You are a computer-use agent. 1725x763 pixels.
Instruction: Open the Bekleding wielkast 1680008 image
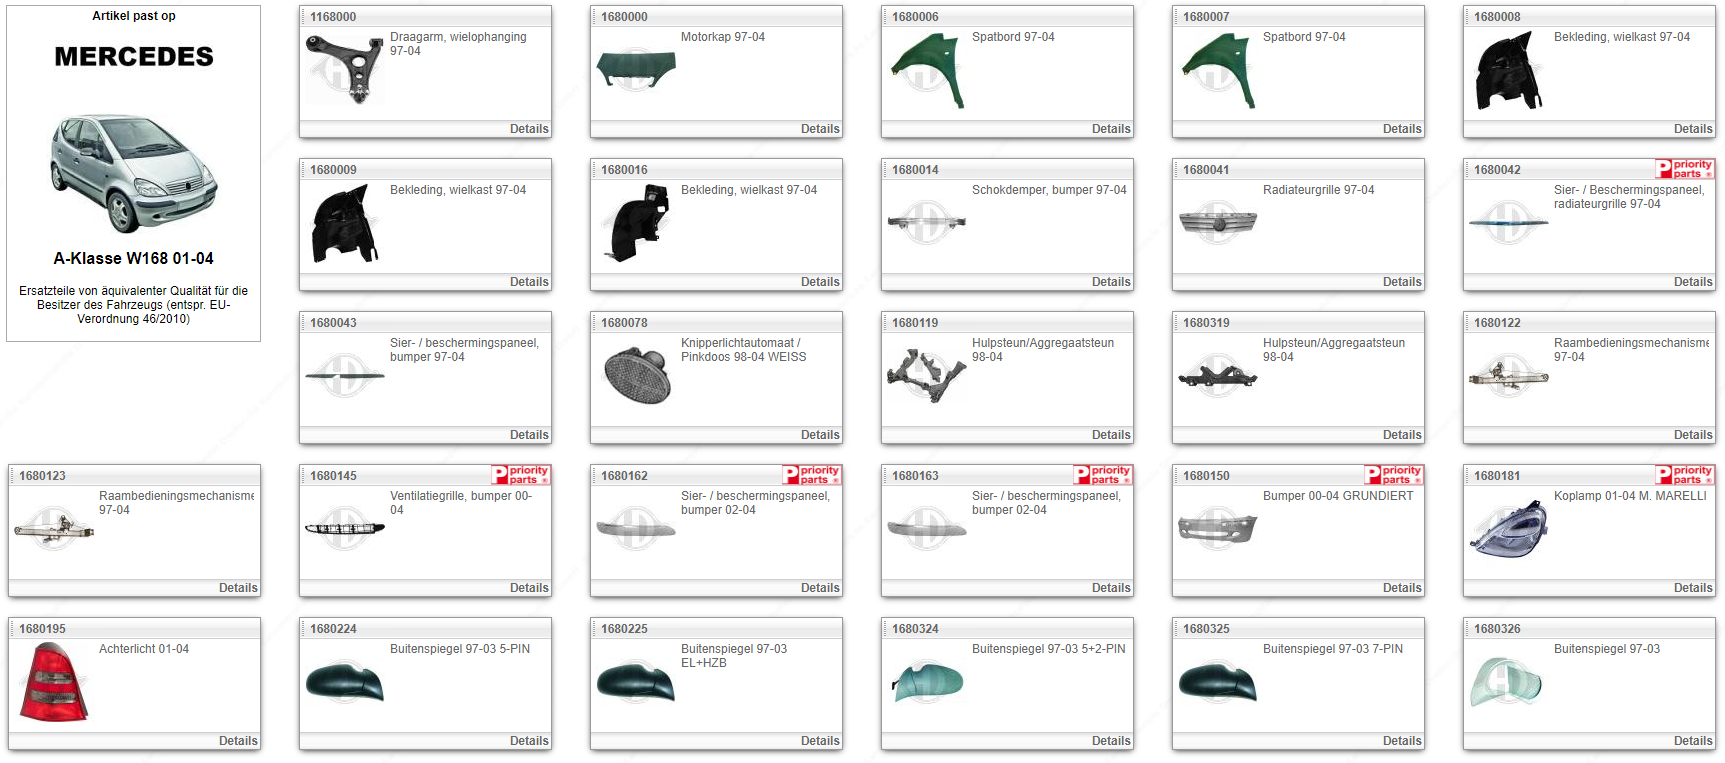coord(1509,72)
